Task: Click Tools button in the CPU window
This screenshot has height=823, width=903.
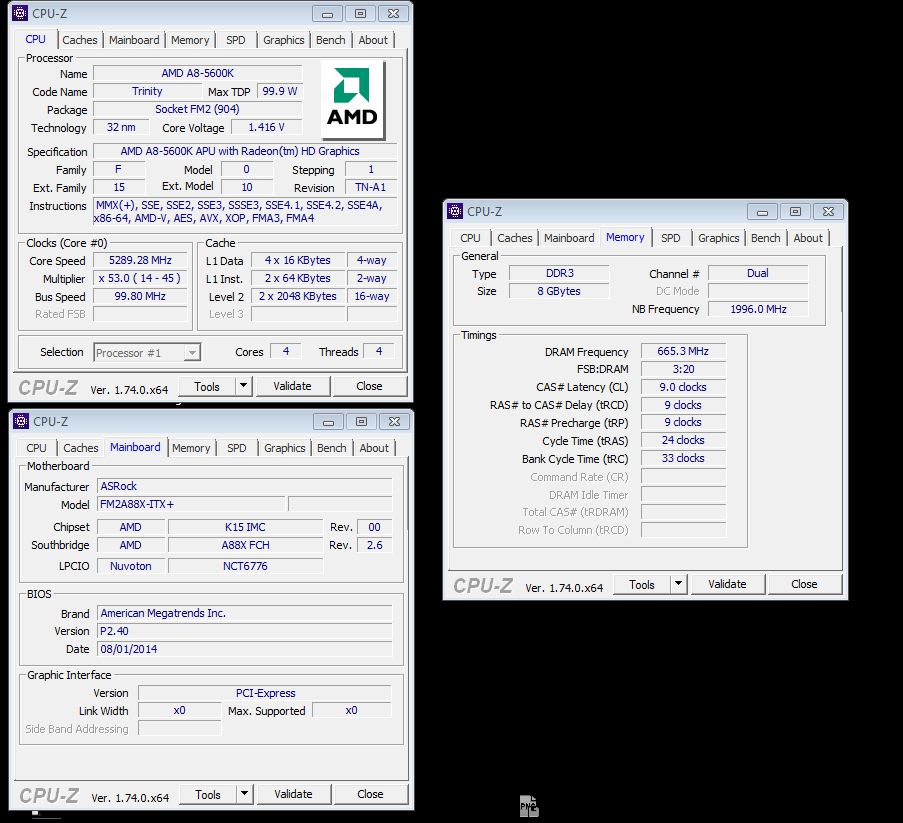Action: pyautogui.click(x=207, y=386)
